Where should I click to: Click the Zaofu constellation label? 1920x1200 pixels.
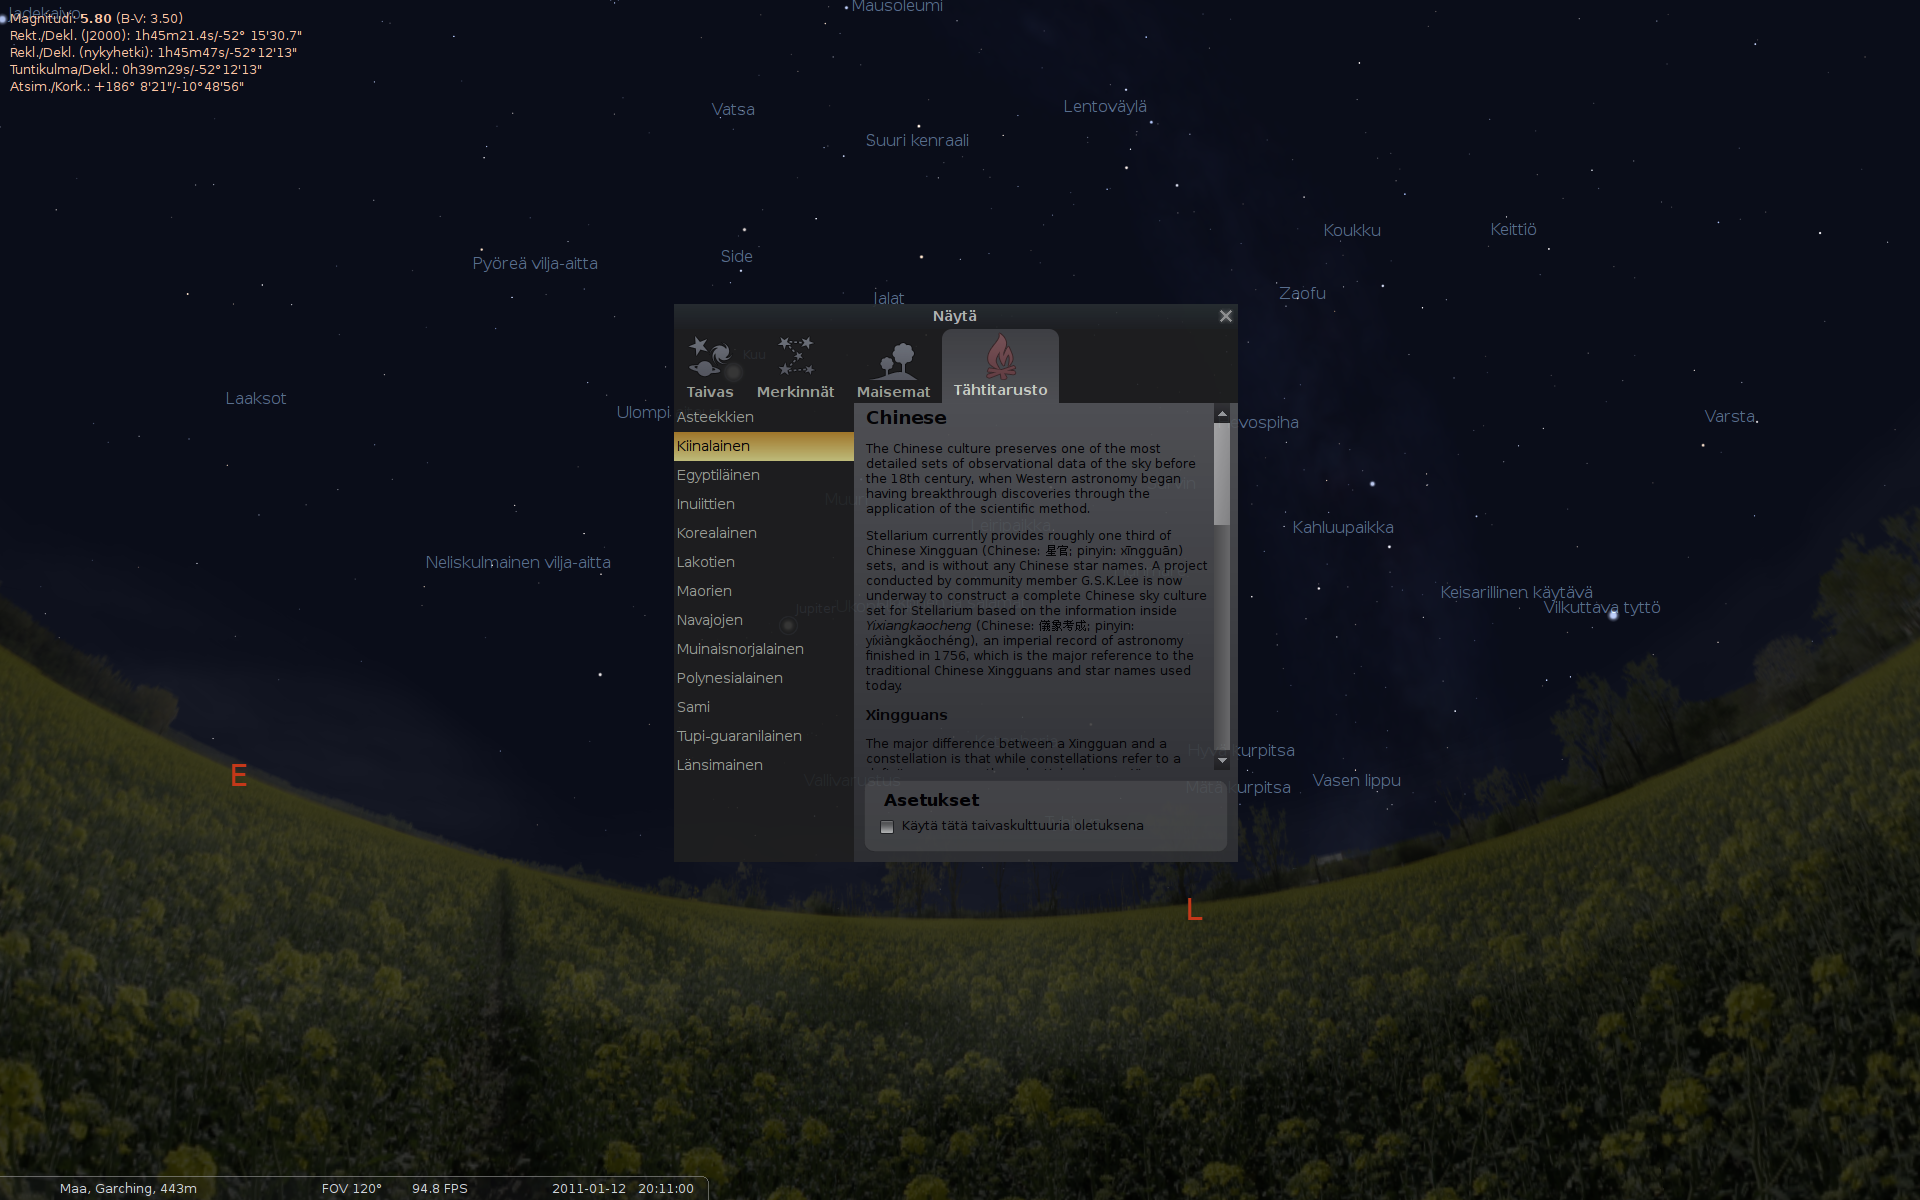(x=1302, y=294)
